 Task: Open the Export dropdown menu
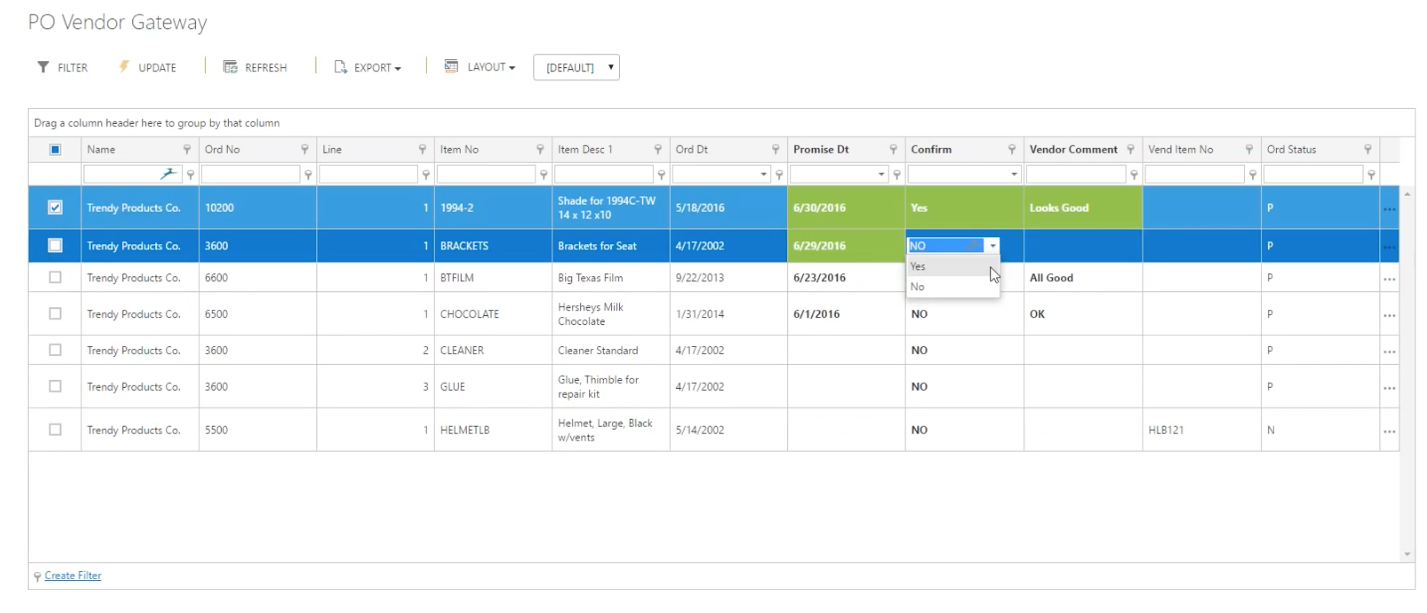368,68
